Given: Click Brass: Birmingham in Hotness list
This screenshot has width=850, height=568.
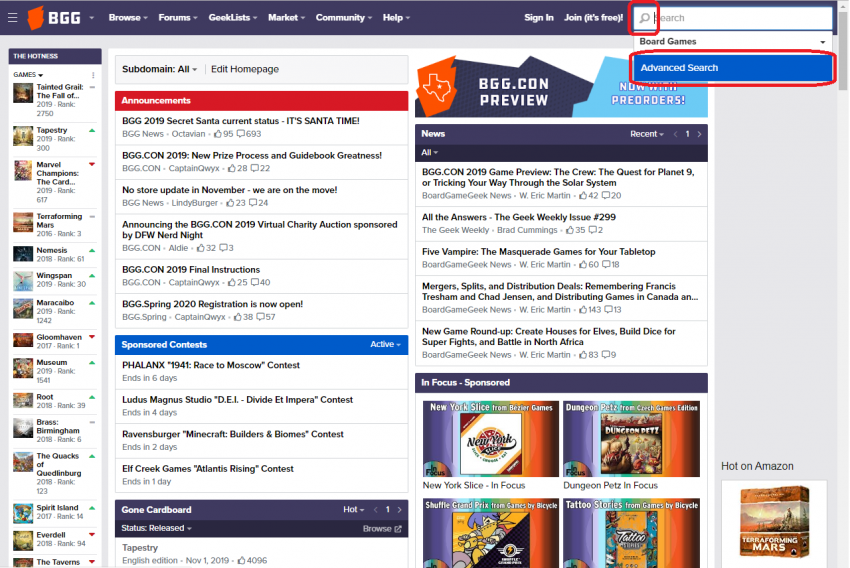Looking at the screenshot, I should click(58, 427).
